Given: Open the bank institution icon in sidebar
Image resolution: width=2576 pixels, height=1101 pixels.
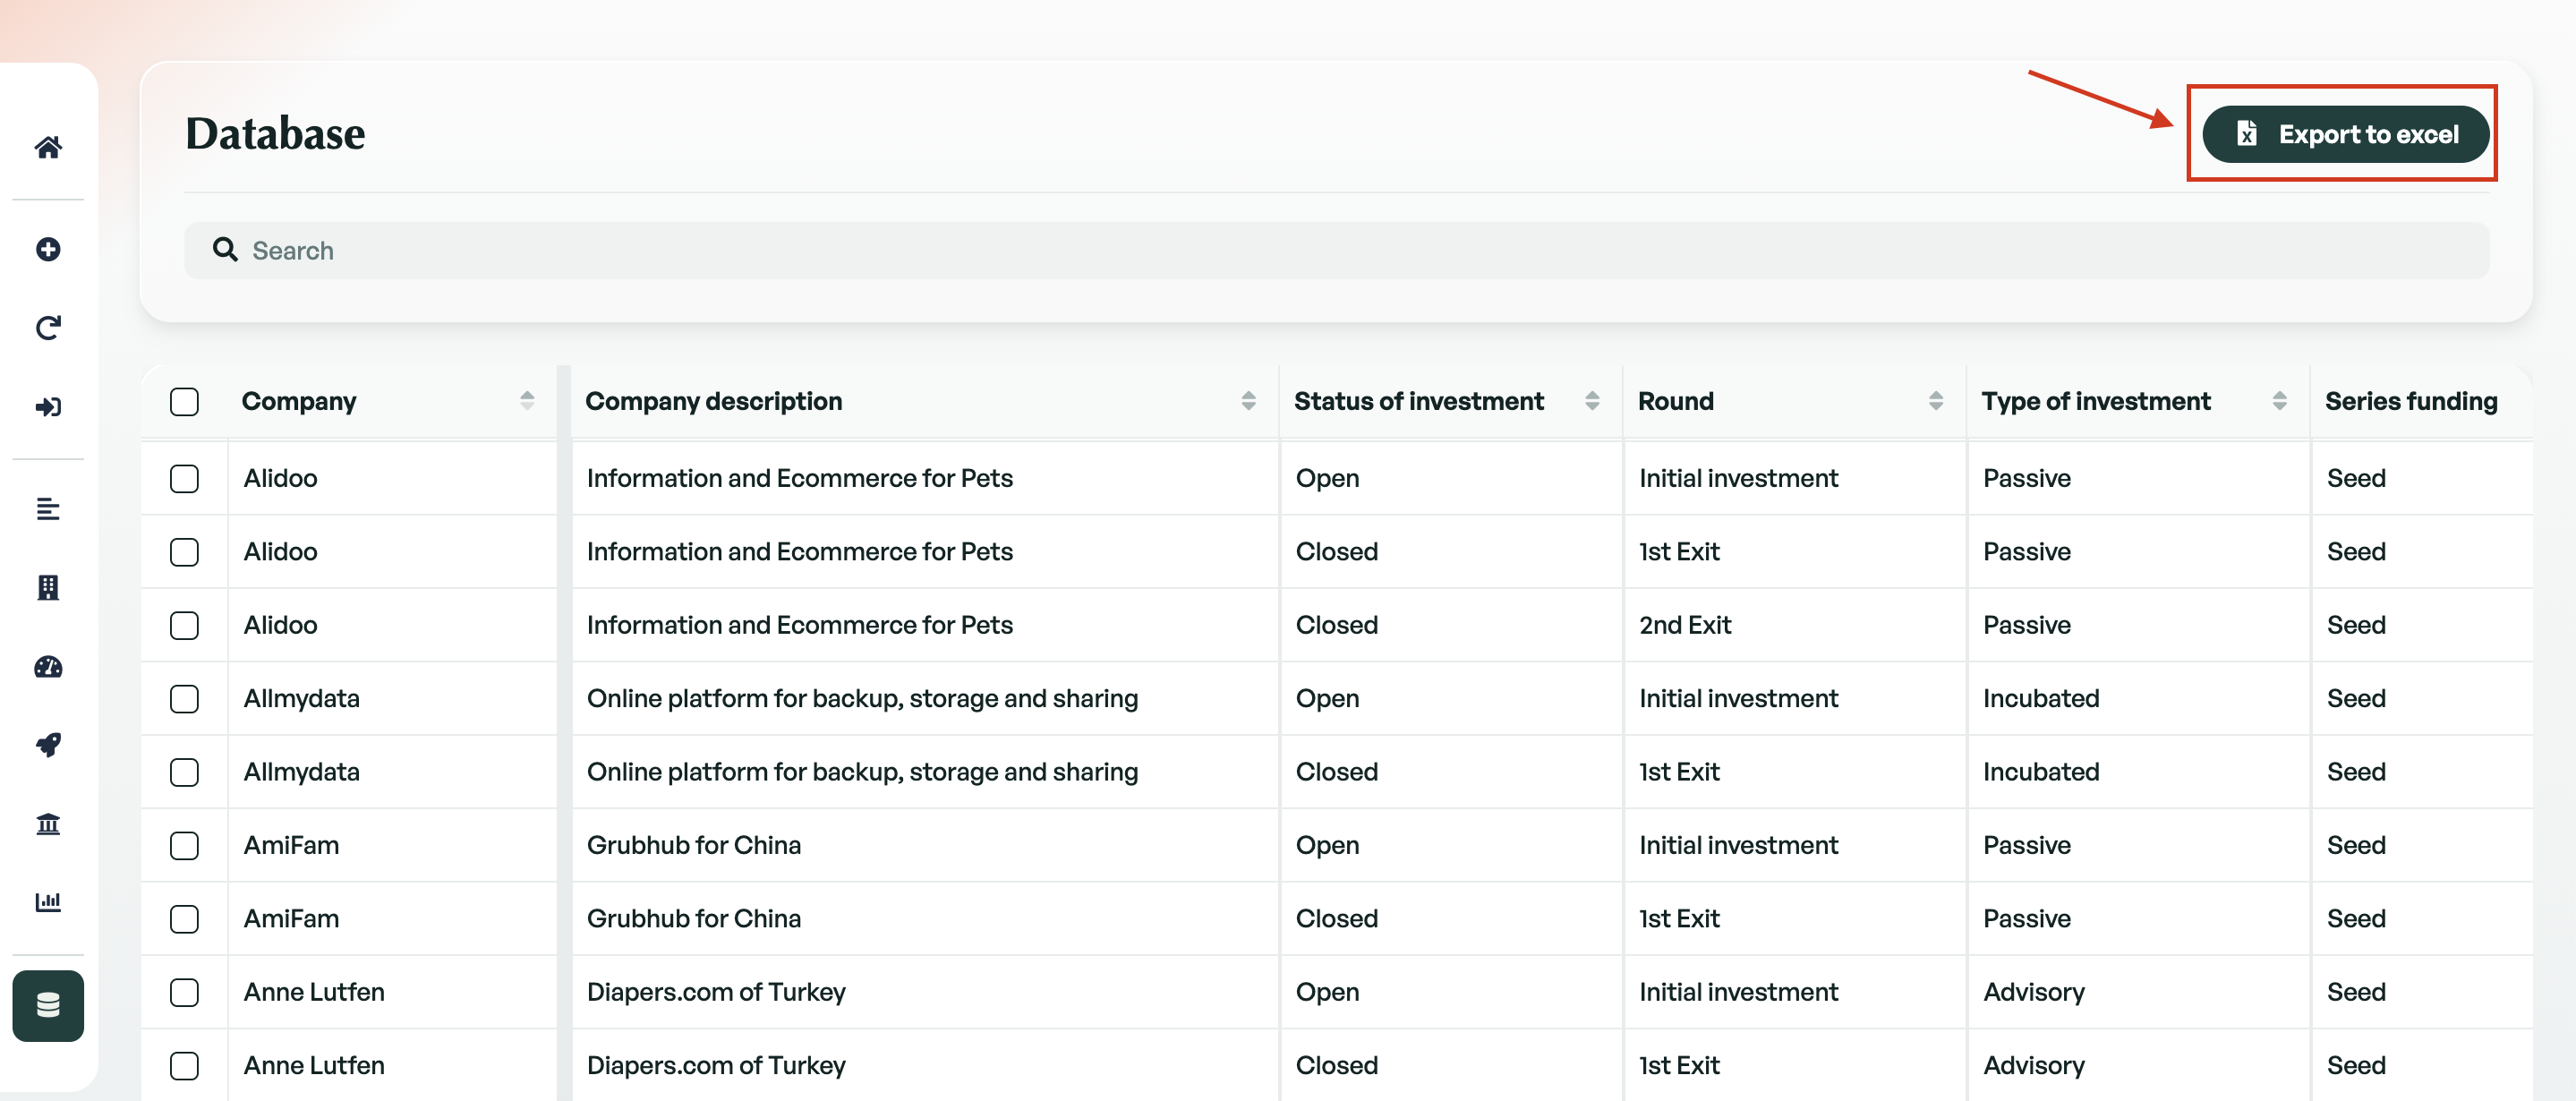Looking at the screenshot, I should click(48, 824).
